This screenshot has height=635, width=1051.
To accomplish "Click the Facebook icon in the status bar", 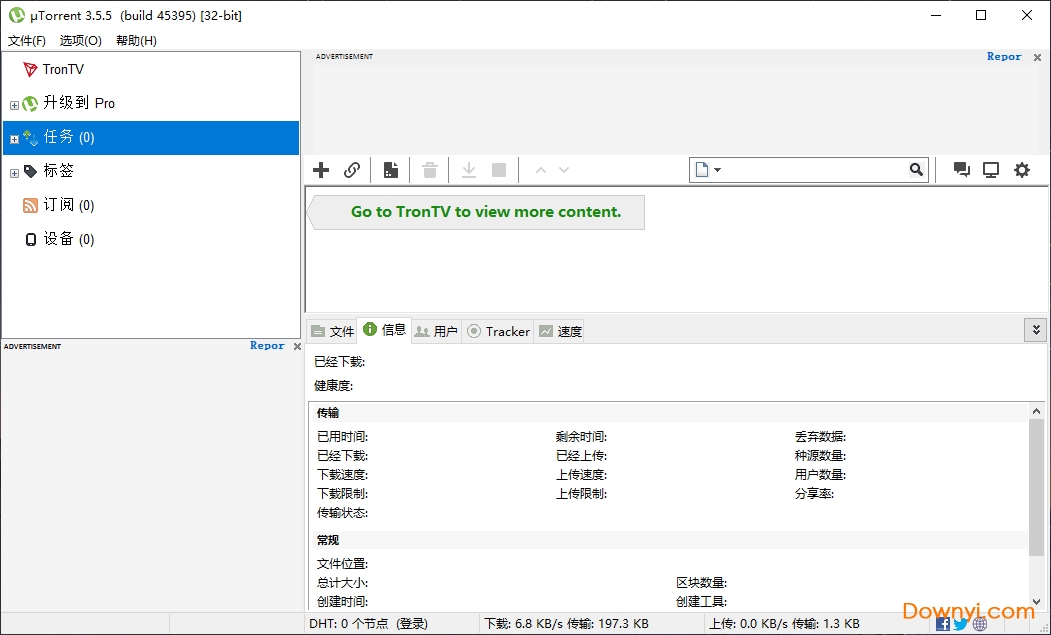I will coord(941,623).
